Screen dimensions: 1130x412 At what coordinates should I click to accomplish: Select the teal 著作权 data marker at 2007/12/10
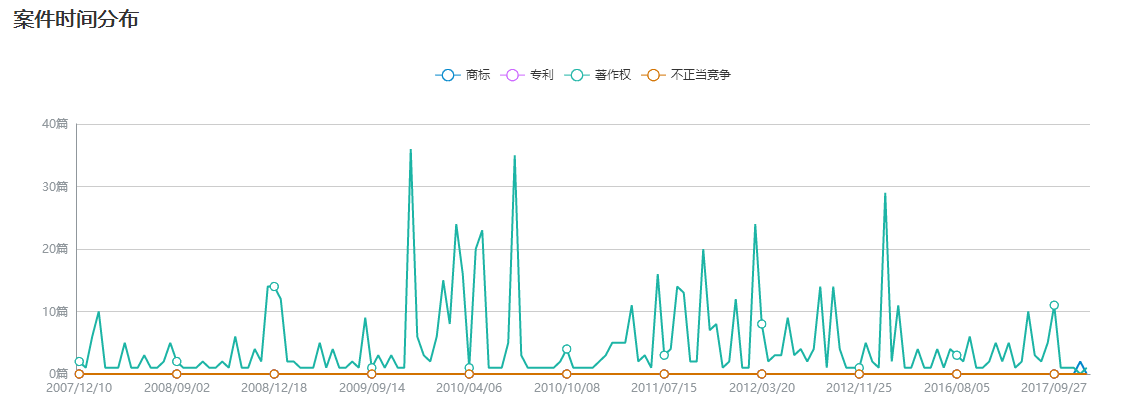click(79, 362)
